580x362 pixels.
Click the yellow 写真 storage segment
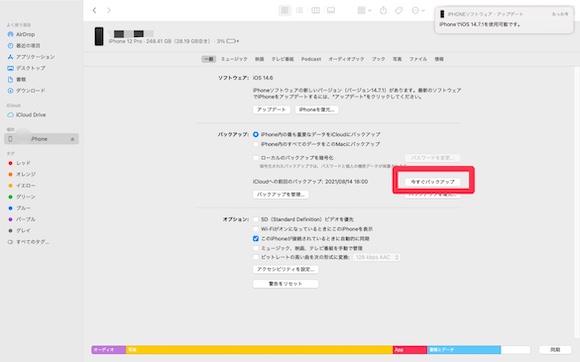click(x=259, y=350)
